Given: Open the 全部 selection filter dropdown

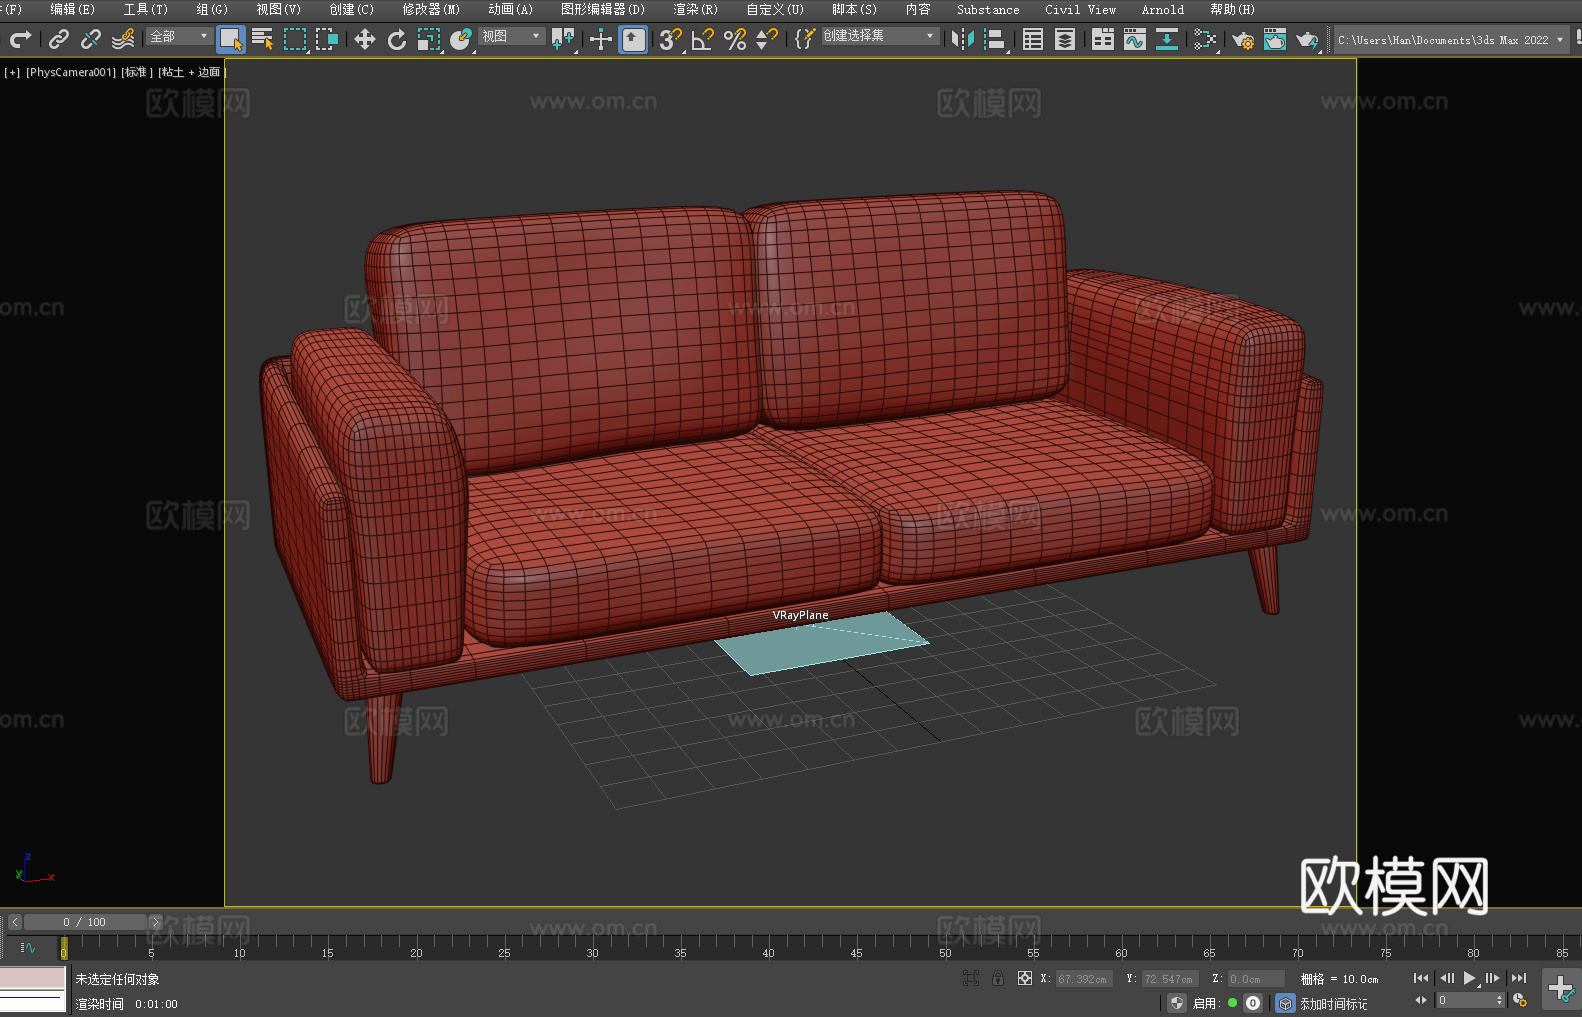Looking at the screenshot, I should coord(179,37).
